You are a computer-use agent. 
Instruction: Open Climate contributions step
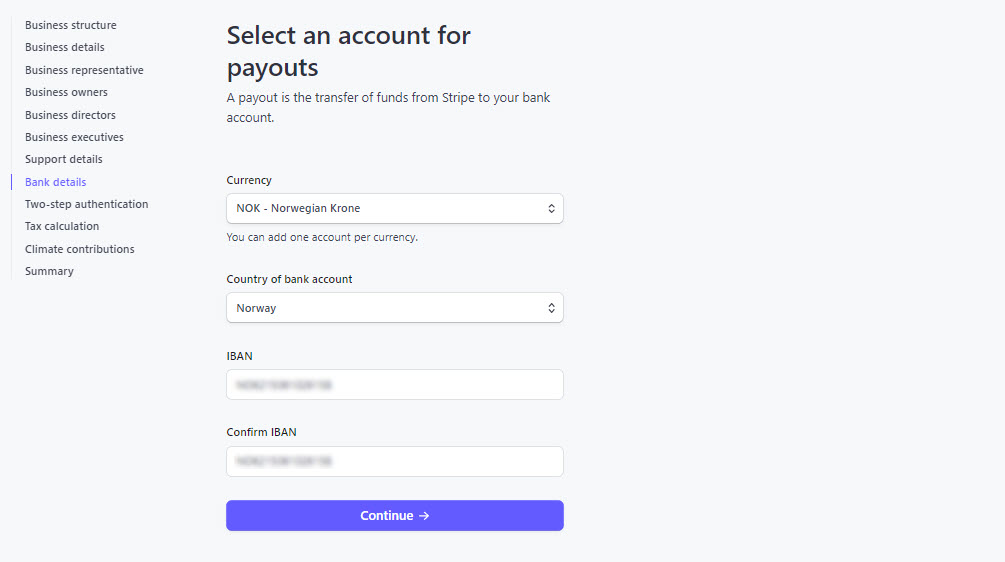click(x=79, y=249)
